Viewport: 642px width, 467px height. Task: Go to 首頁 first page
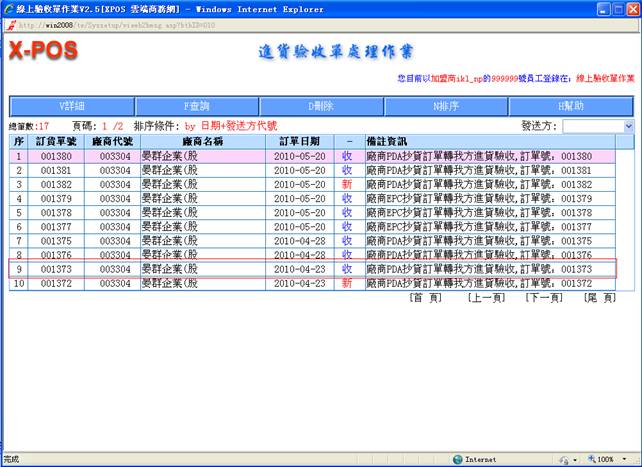click(426, 298)
